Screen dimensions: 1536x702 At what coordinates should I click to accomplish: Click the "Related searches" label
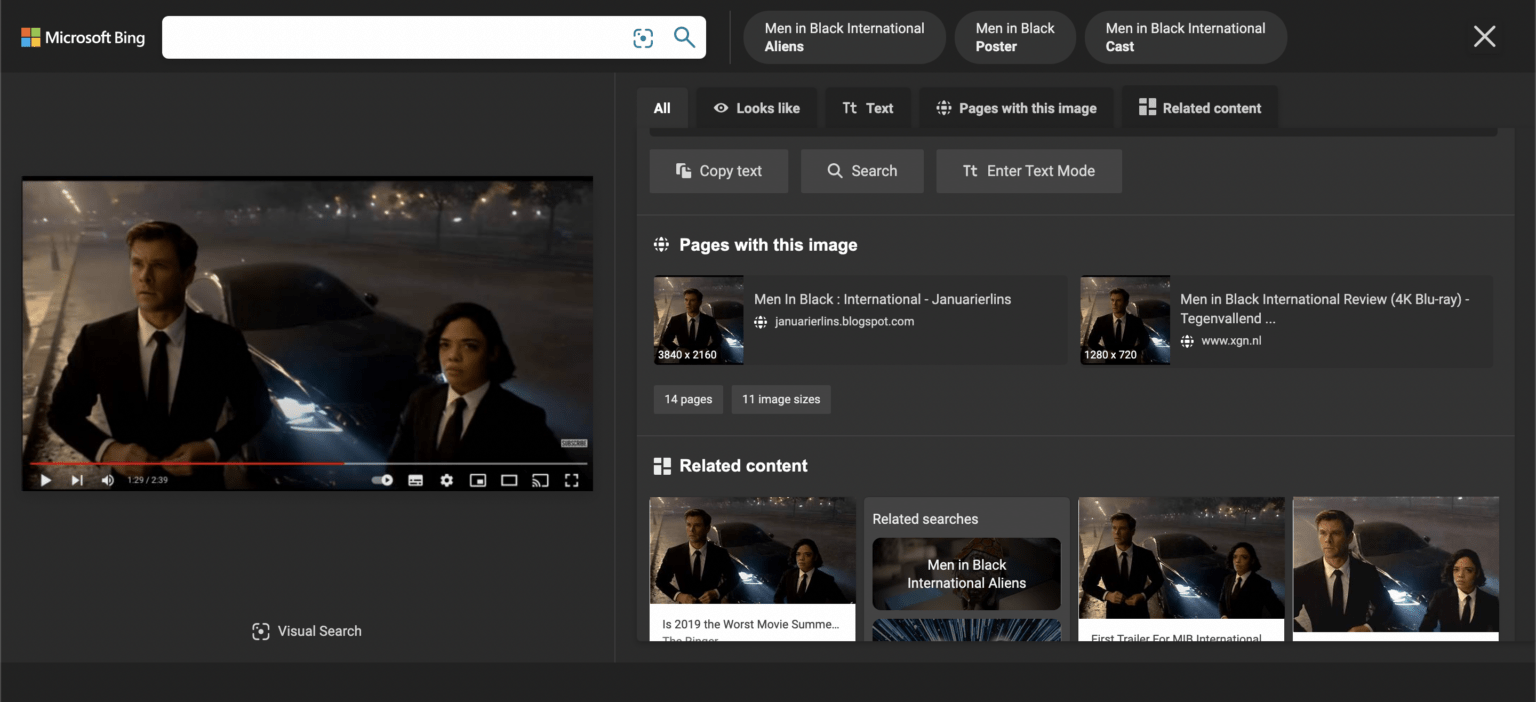[925, 519]
